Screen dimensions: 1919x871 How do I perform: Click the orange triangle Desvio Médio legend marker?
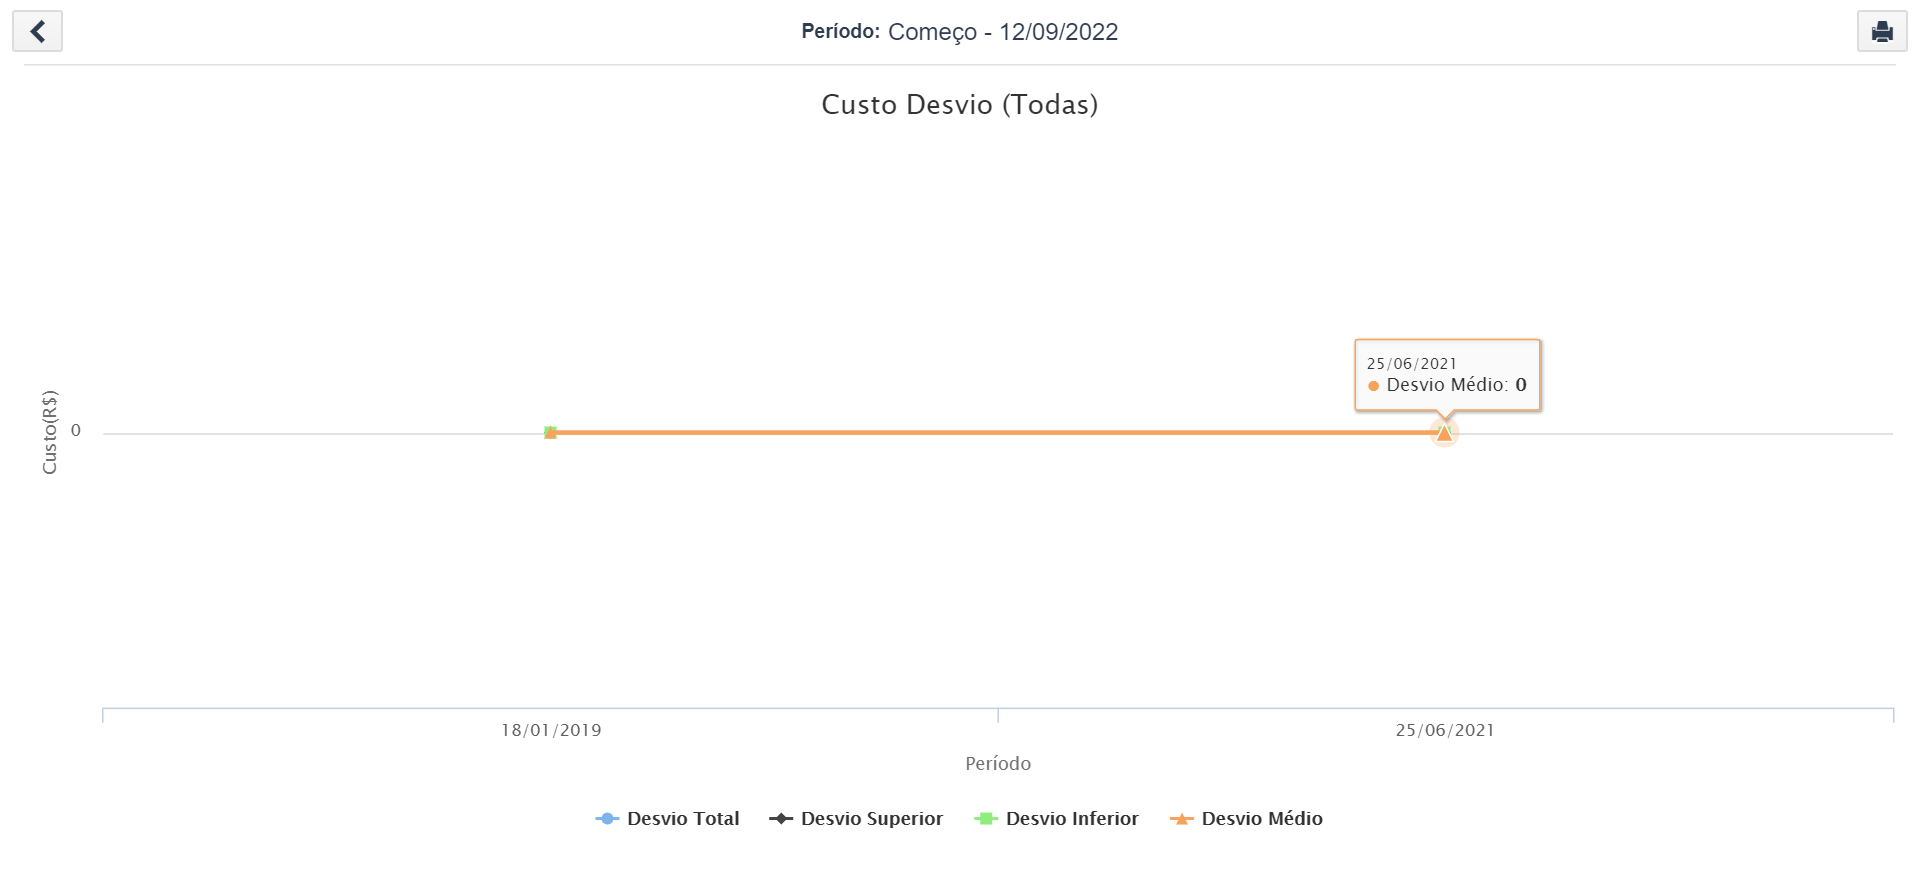click(1182, 819)
